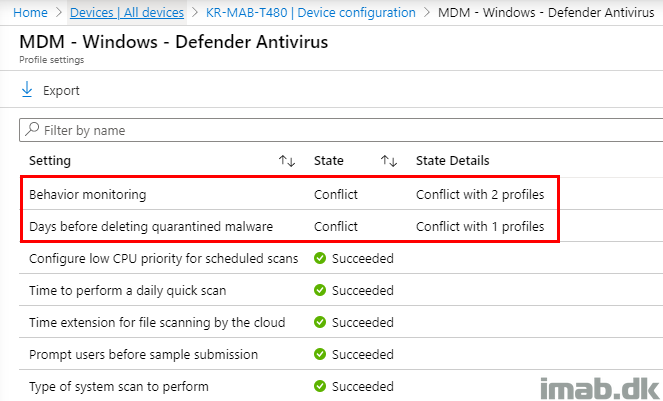Click green check for cloud time extension
Screen dimensions: 663x401
coord(320,322)
